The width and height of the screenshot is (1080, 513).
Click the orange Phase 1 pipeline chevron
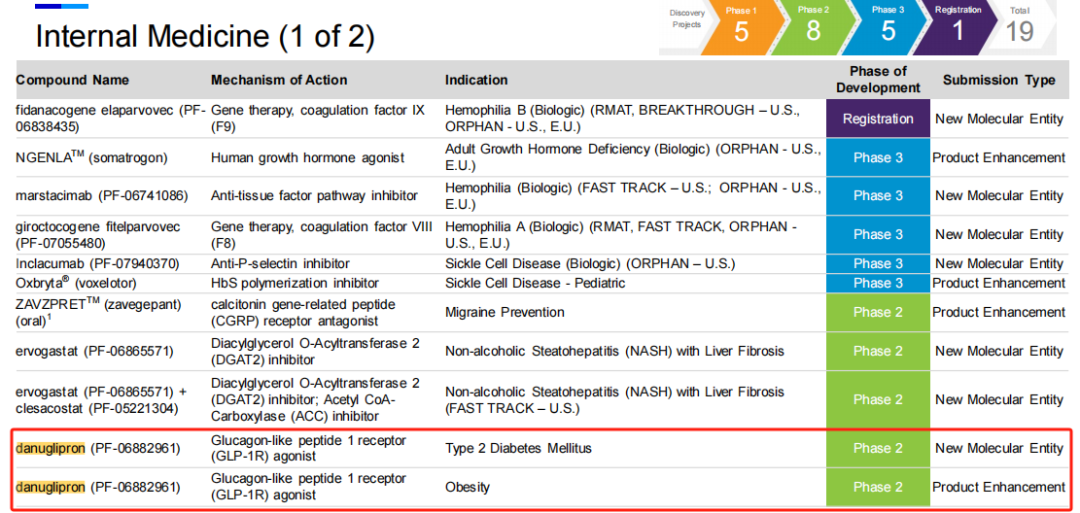click(x=740, y=27)
